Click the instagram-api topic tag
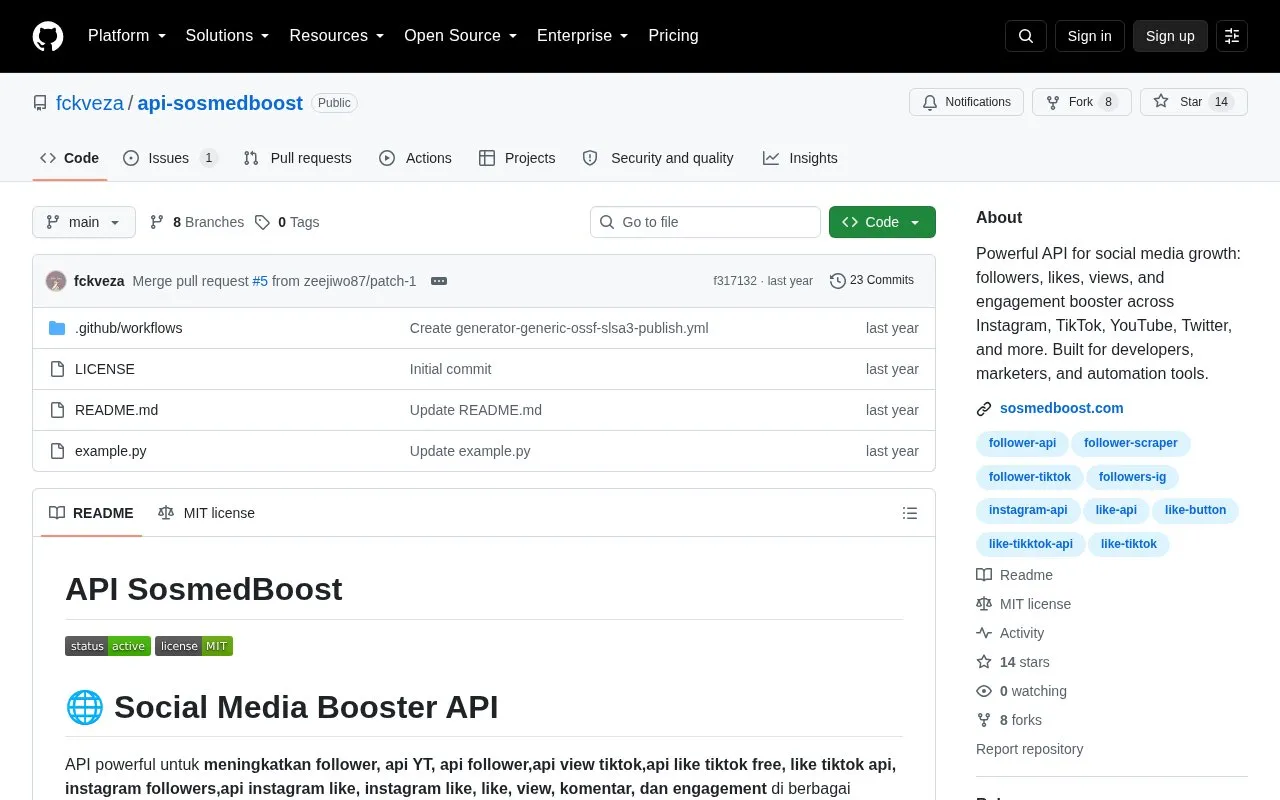Image resolution: width=1280 pixels, height=800 pixels. [1028, 510]
